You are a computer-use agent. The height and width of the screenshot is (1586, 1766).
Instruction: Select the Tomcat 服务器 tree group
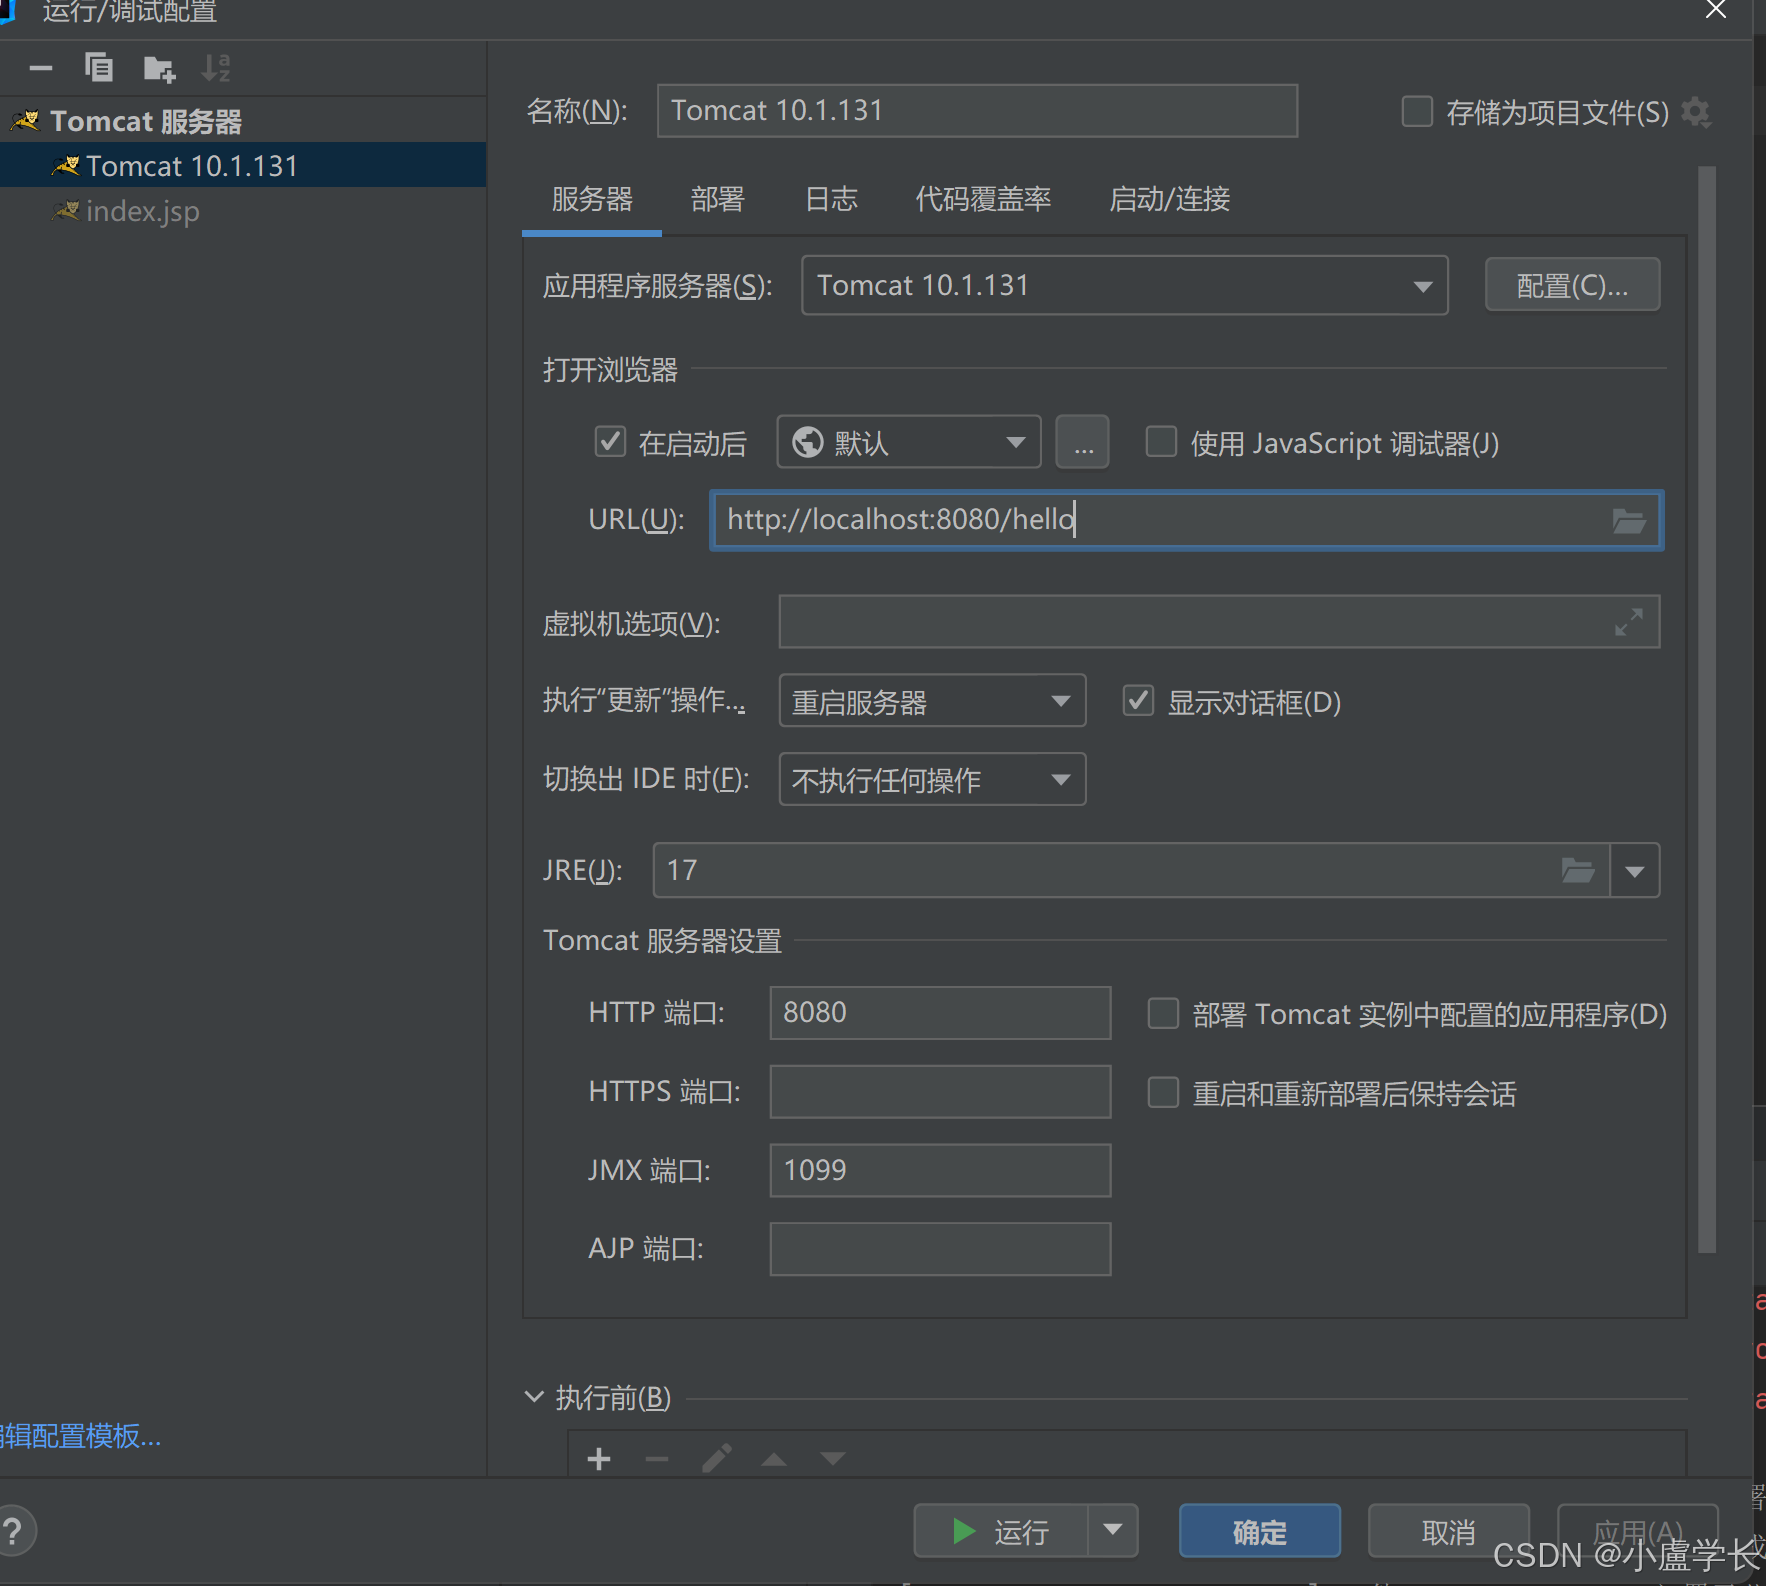(x=243, y=121)
